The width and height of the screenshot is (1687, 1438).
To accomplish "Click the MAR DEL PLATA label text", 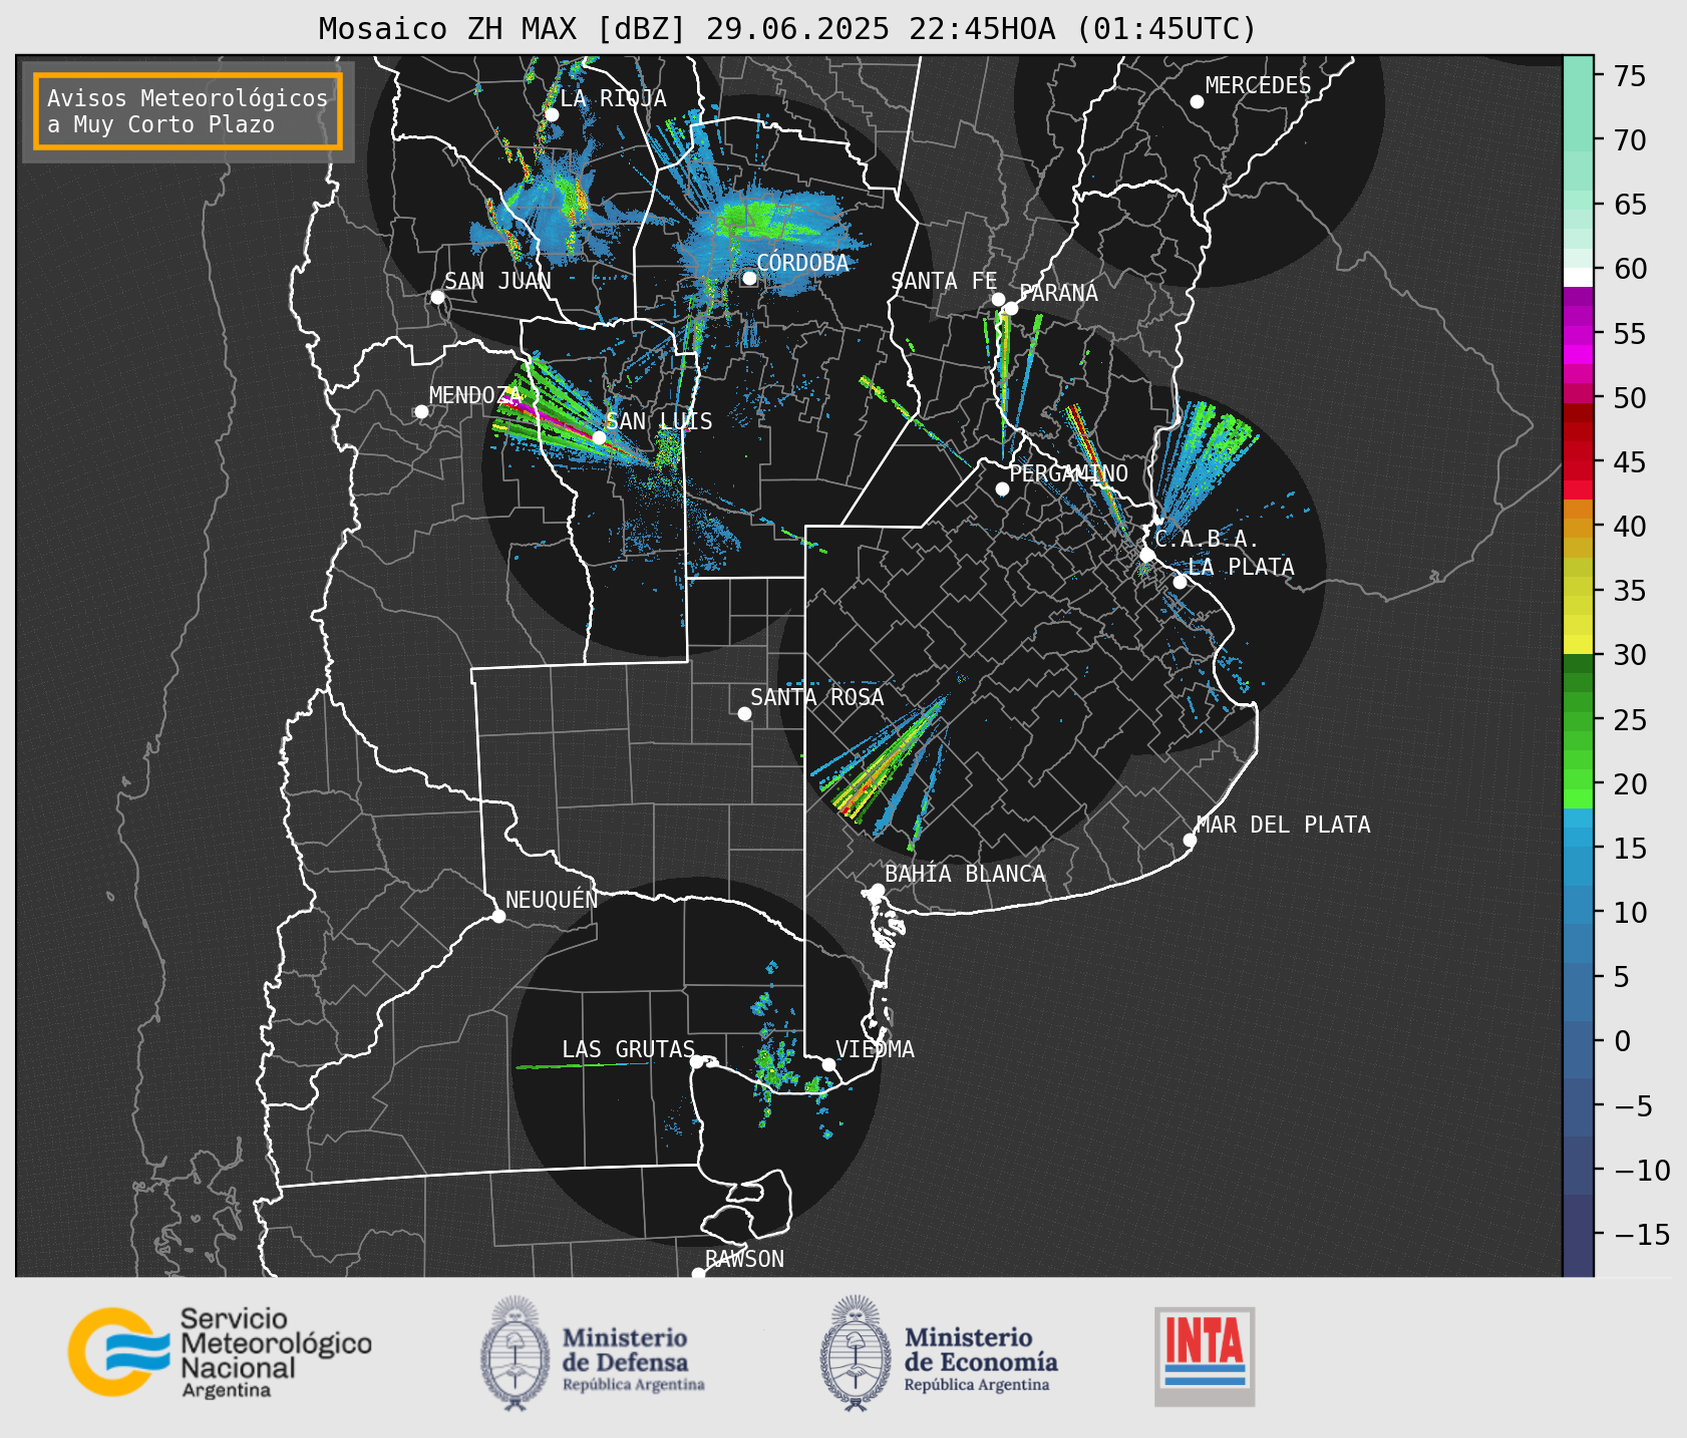I will coord(1283,825).
